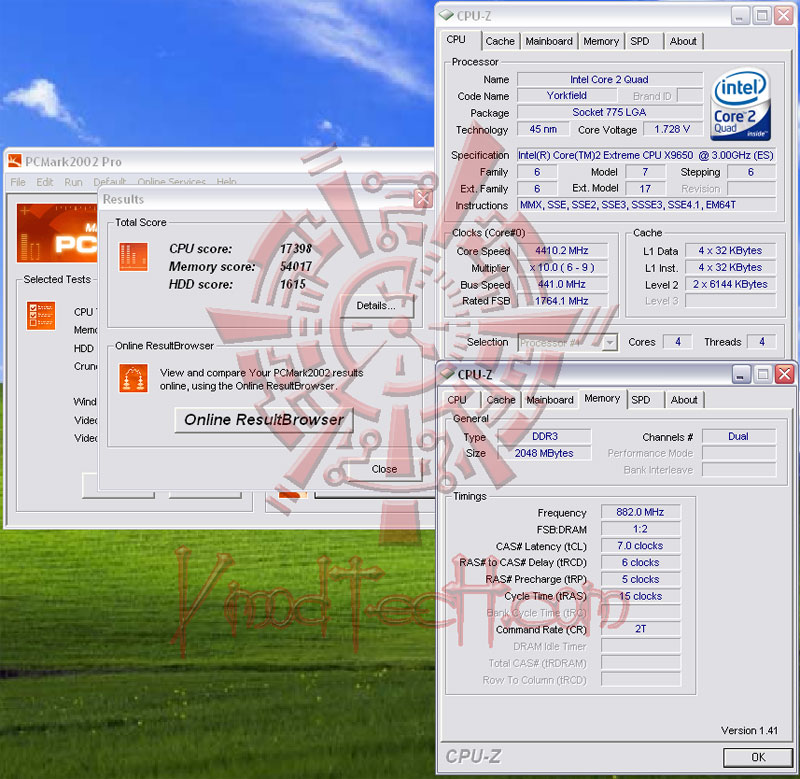Click the Channels # Dual value
Screen dimensions: 800x779
coord(738,437)
